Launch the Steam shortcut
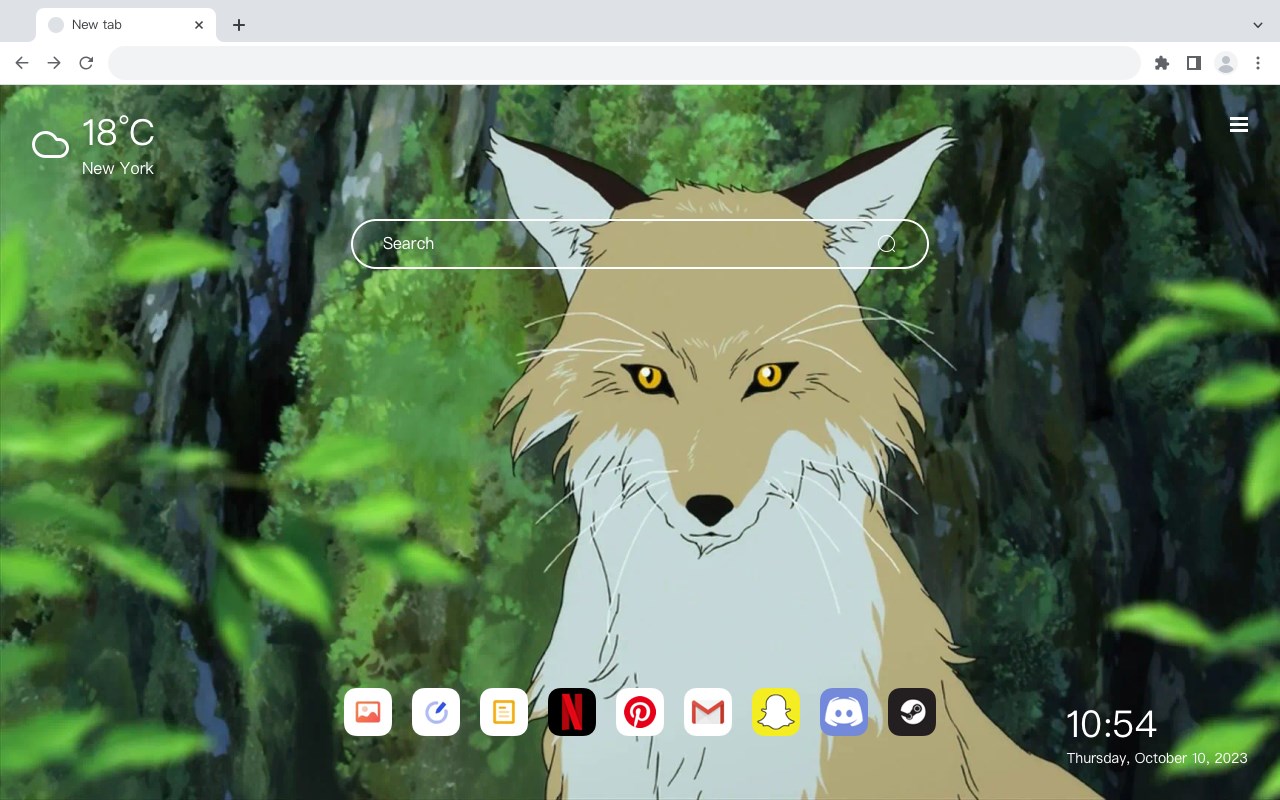1280x800 pixels. [x=912, y=712]
